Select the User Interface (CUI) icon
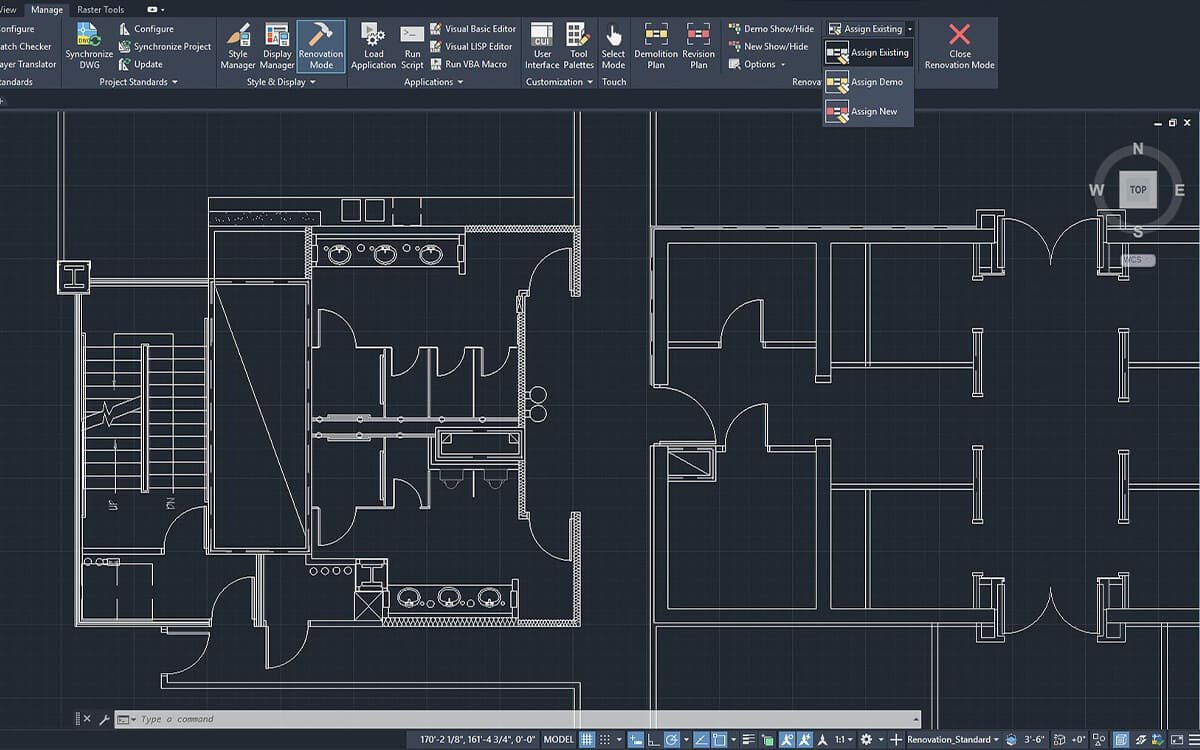This screenshot has height=750, width=1200. tap(541, 46)
